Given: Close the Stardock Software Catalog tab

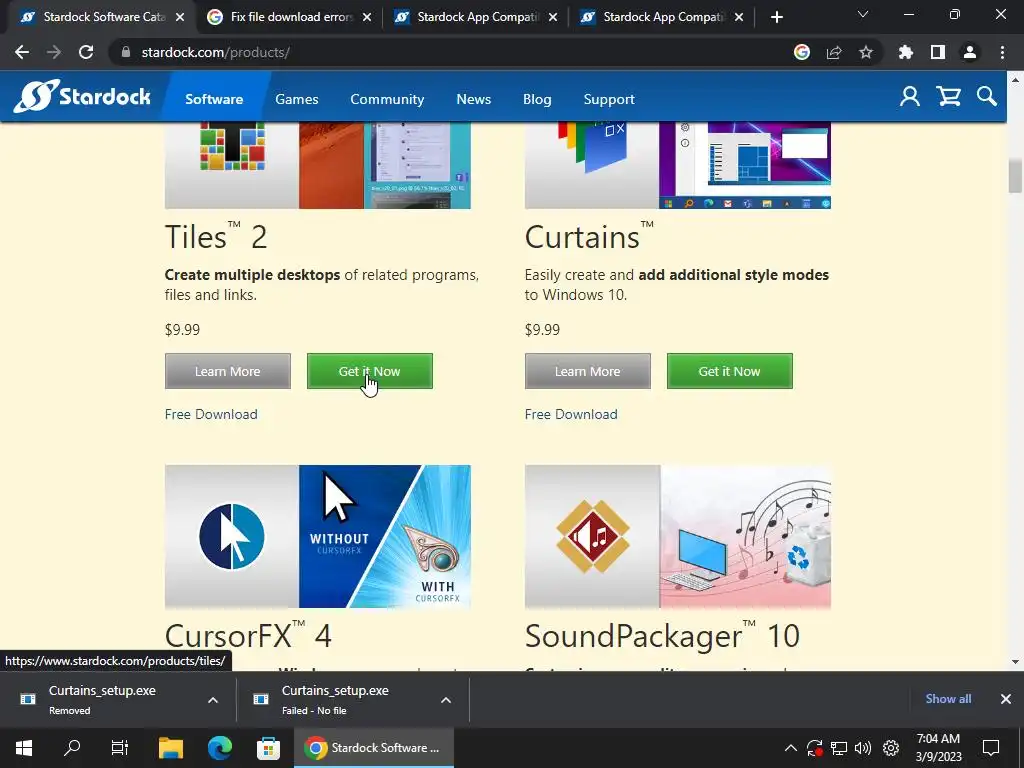Looking at the screenshot, I should click(180, 18).
